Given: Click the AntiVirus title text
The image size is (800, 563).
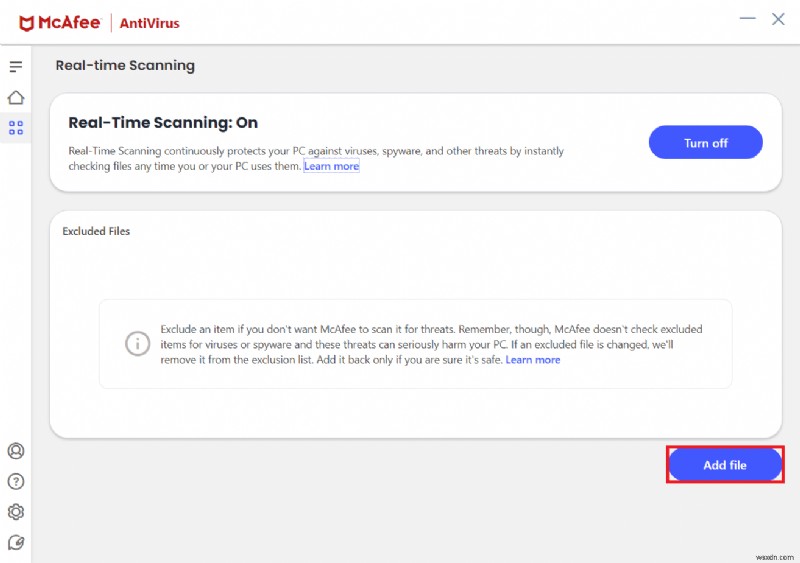Looking at the screenshot, I should tap(150, 22).
